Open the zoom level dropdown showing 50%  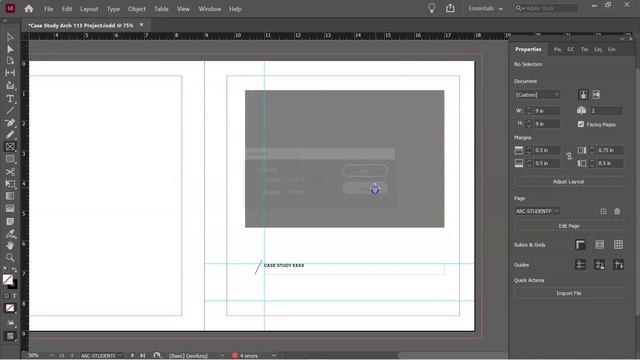(x=51, y=356)
